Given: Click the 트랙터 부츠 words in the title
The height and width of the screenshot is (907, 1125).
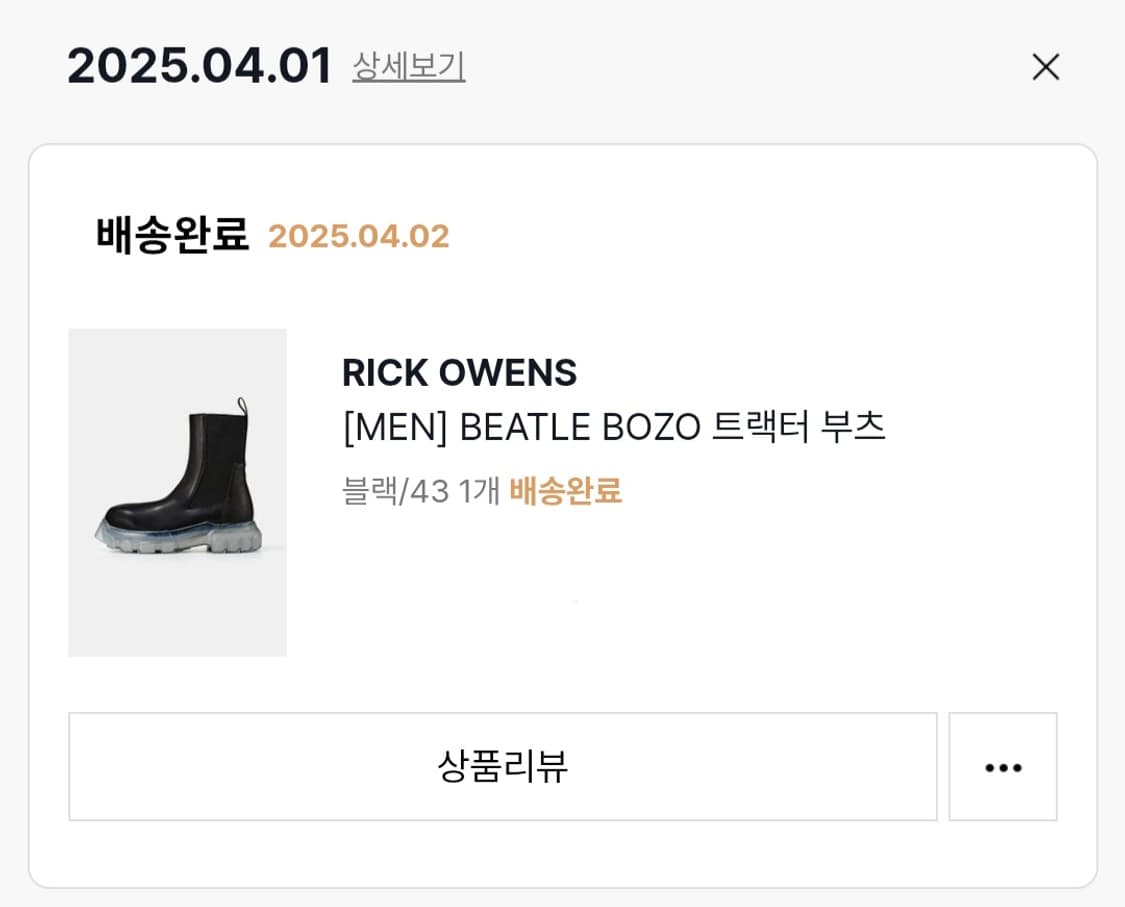Looking at the screenshot, I should point(798,427).
